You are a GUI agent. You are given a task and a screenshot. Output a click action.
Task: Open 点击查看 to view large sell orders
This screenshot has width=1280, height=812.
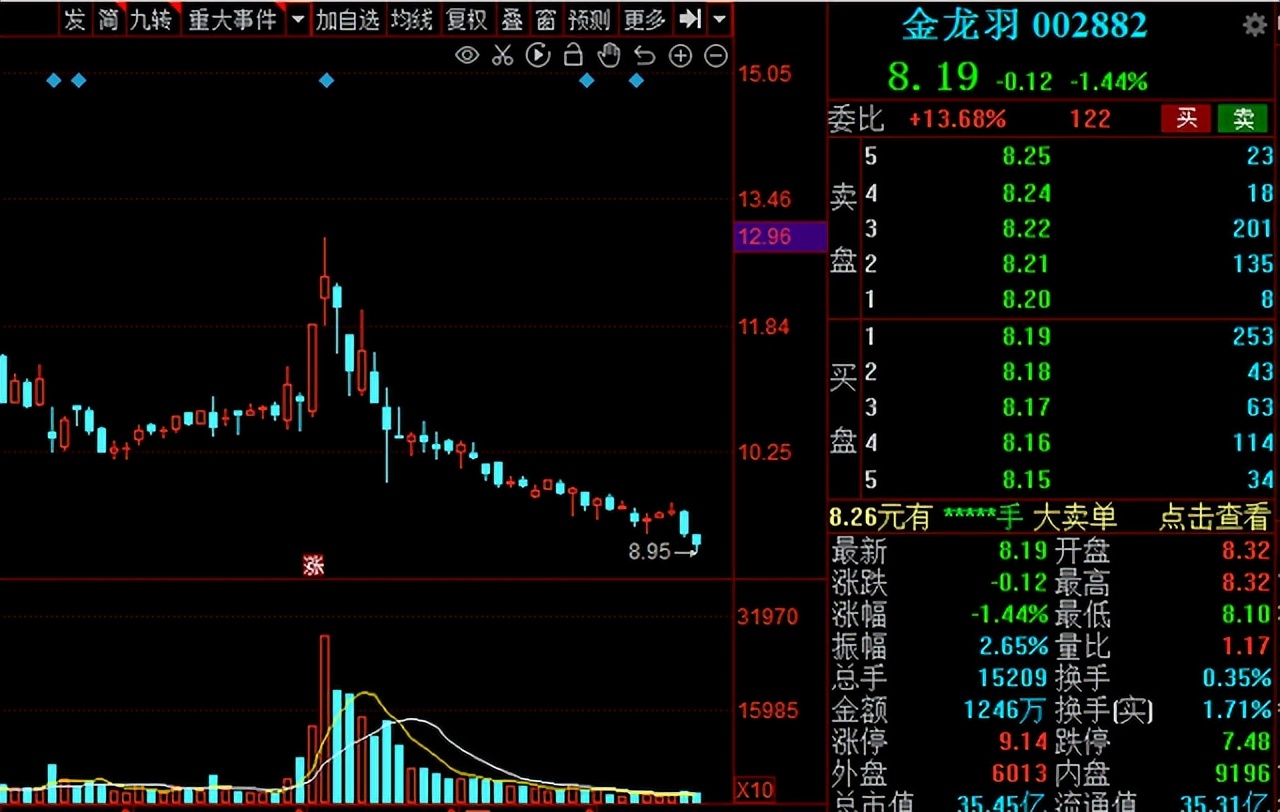(x=1213, y=518)
